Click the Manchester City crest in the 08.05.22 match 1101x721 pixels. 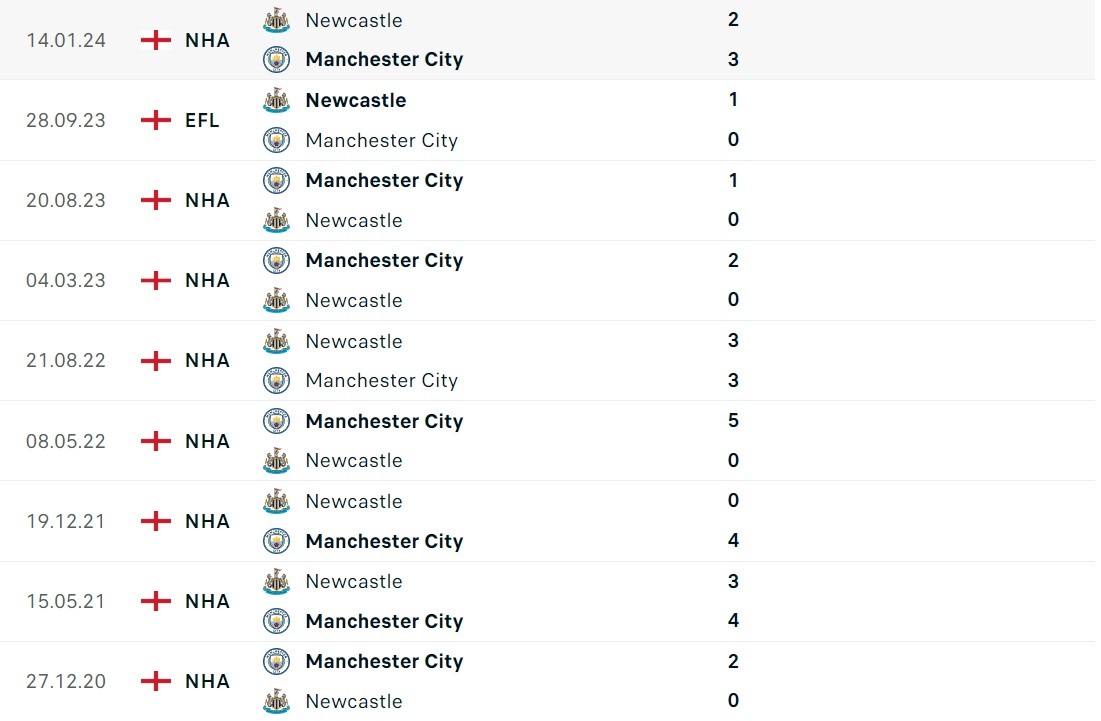(276, 421)
